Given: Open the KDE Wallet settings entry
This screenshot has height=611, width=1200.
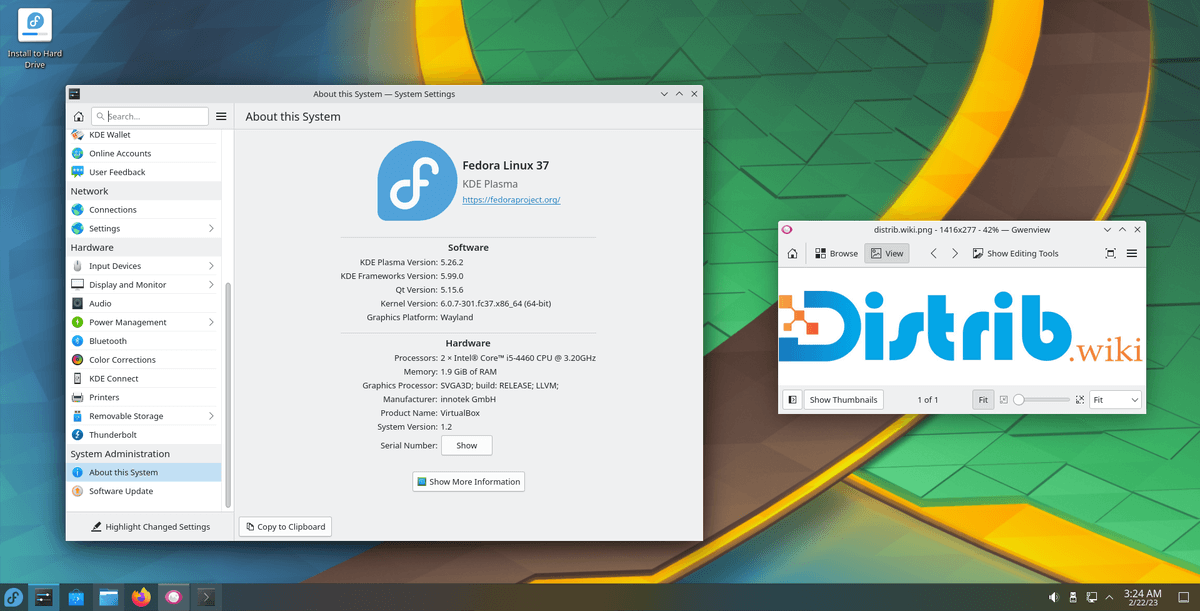Looking at the screenshot, I should [144, 135].
